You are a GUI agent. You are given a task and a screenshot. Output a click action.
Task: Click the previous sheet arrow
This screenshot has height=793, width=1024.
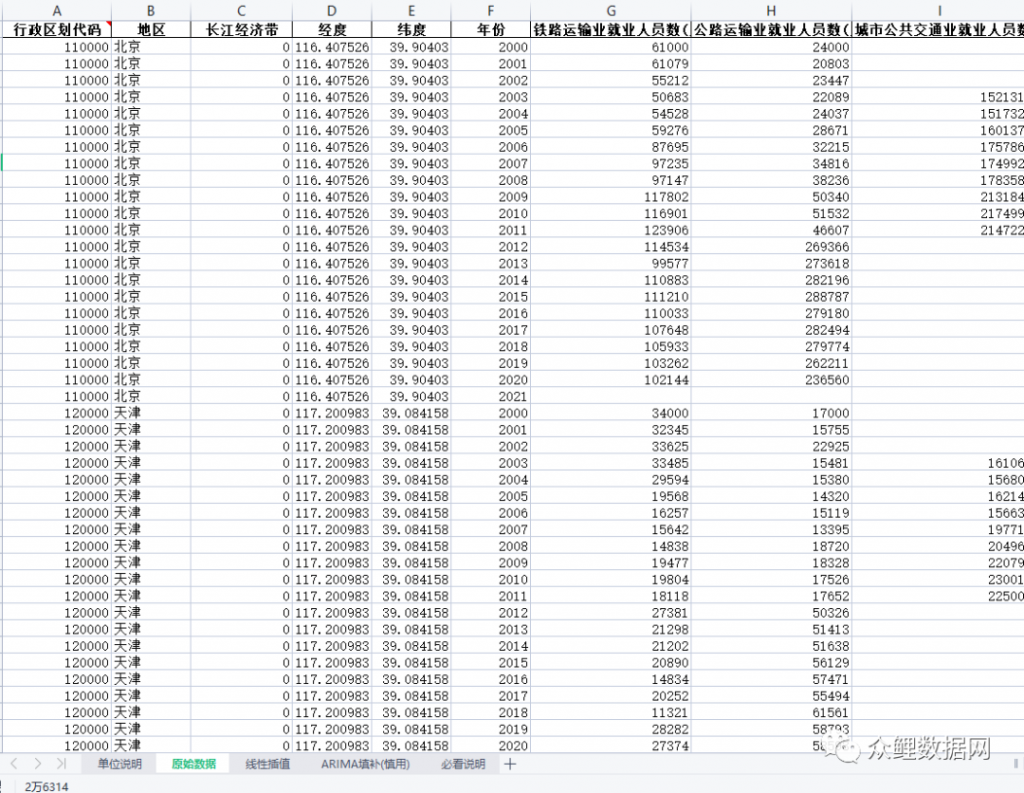[15, 764]
